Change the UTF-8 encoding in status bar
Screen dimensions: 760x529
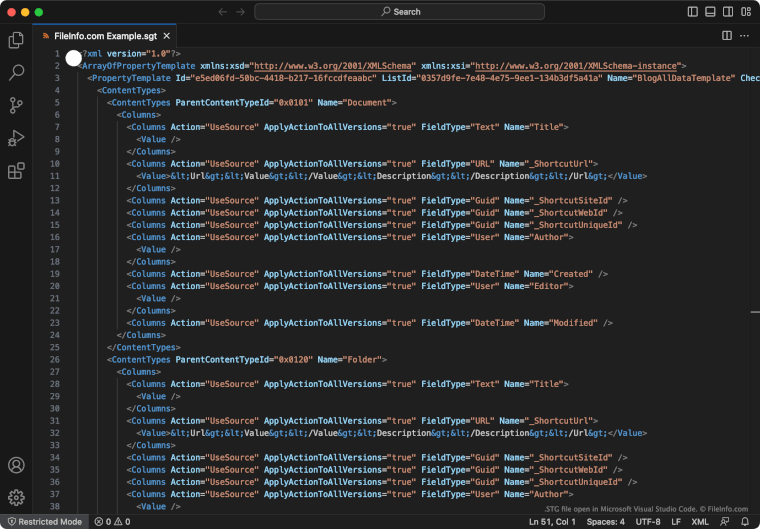pos(648,522)
